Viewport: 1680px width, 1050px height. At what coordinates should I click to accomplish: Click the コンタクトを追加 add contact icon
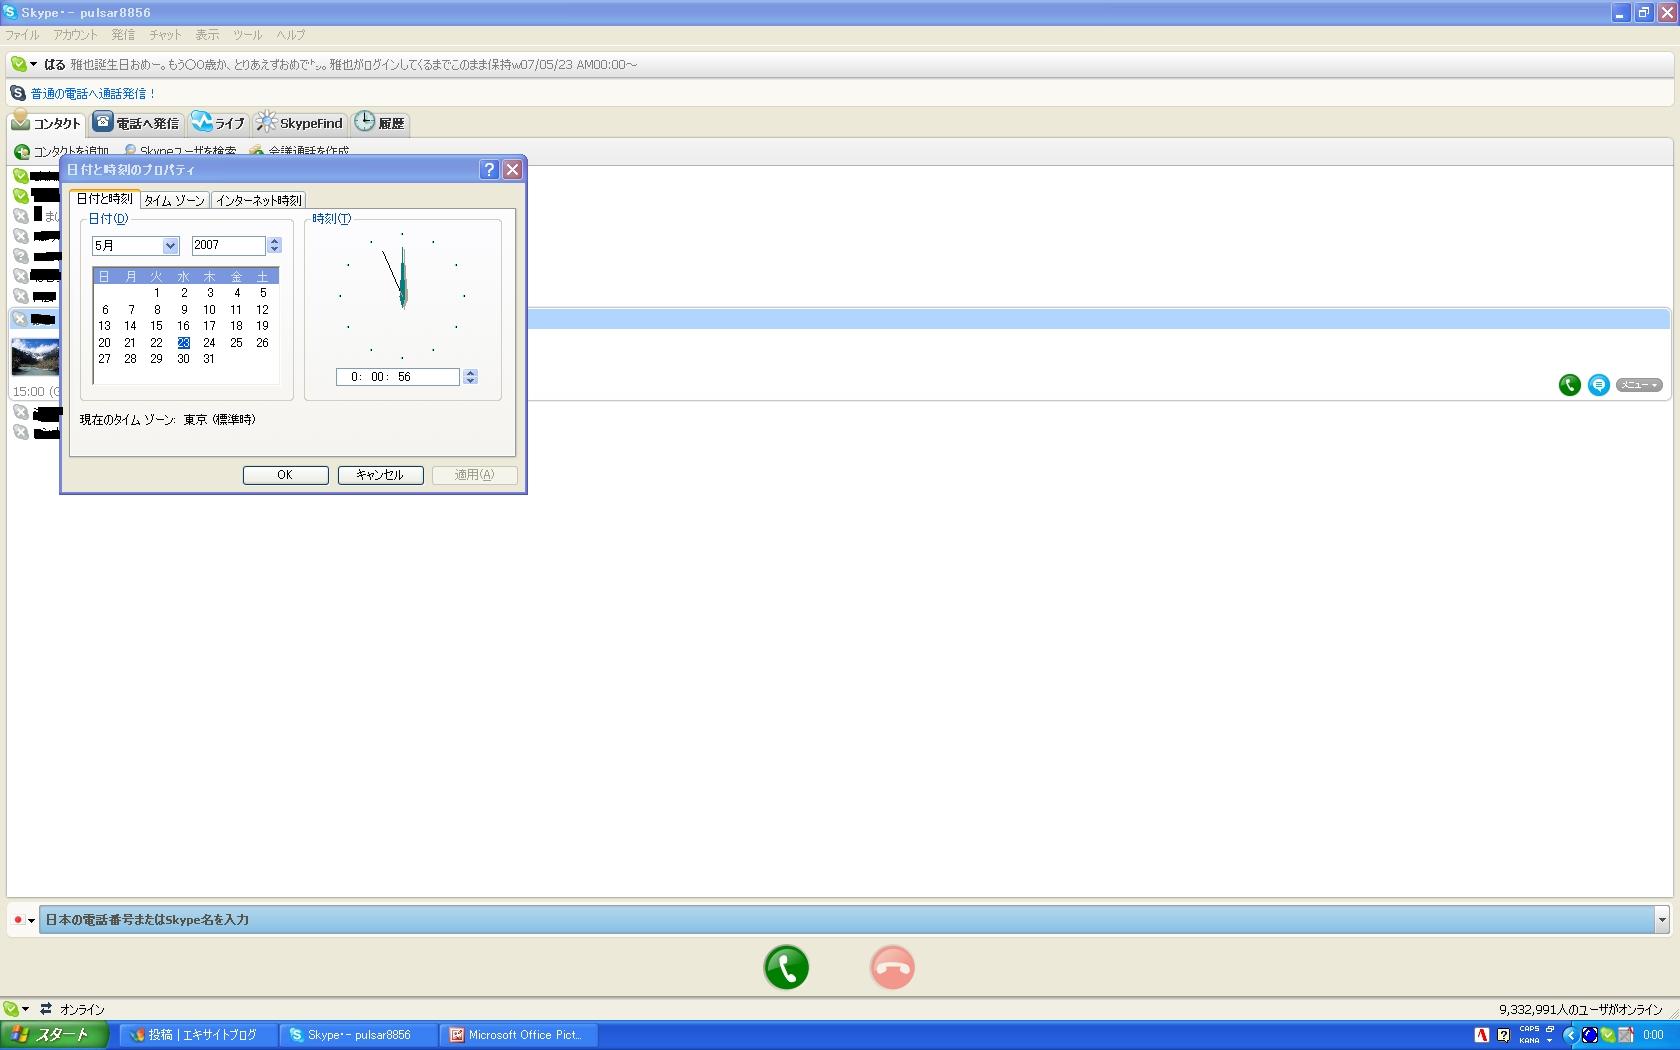(22, 152)
